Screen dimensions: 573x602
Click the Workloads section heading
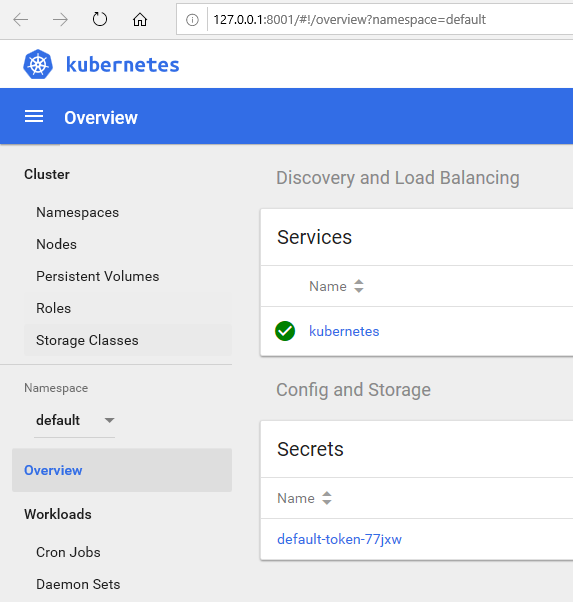pos(58,514)
